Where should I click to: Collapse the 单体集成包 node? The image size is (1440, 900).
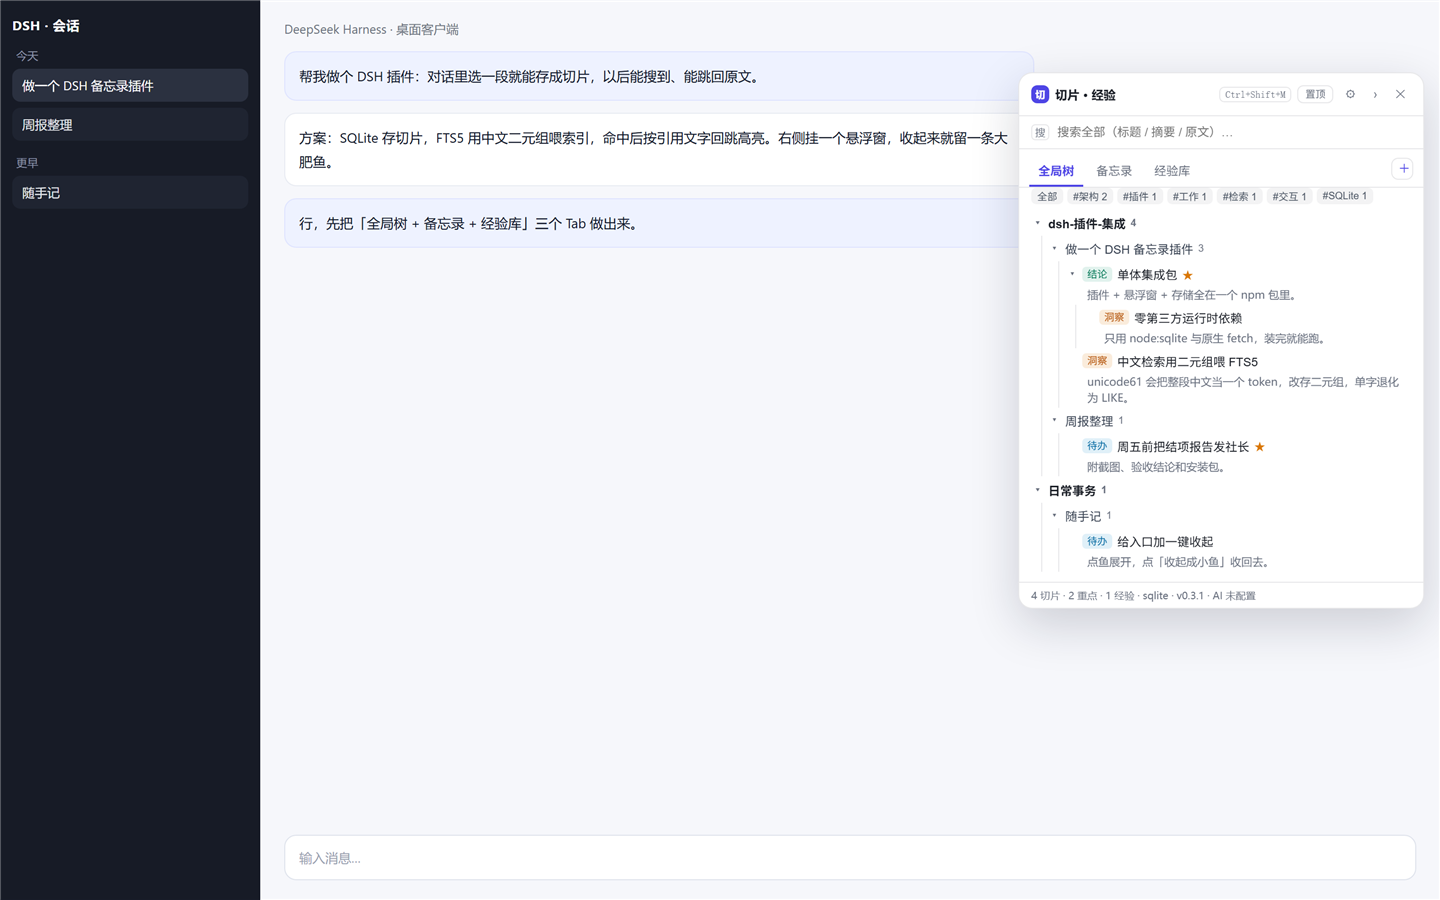[1072, 274]
